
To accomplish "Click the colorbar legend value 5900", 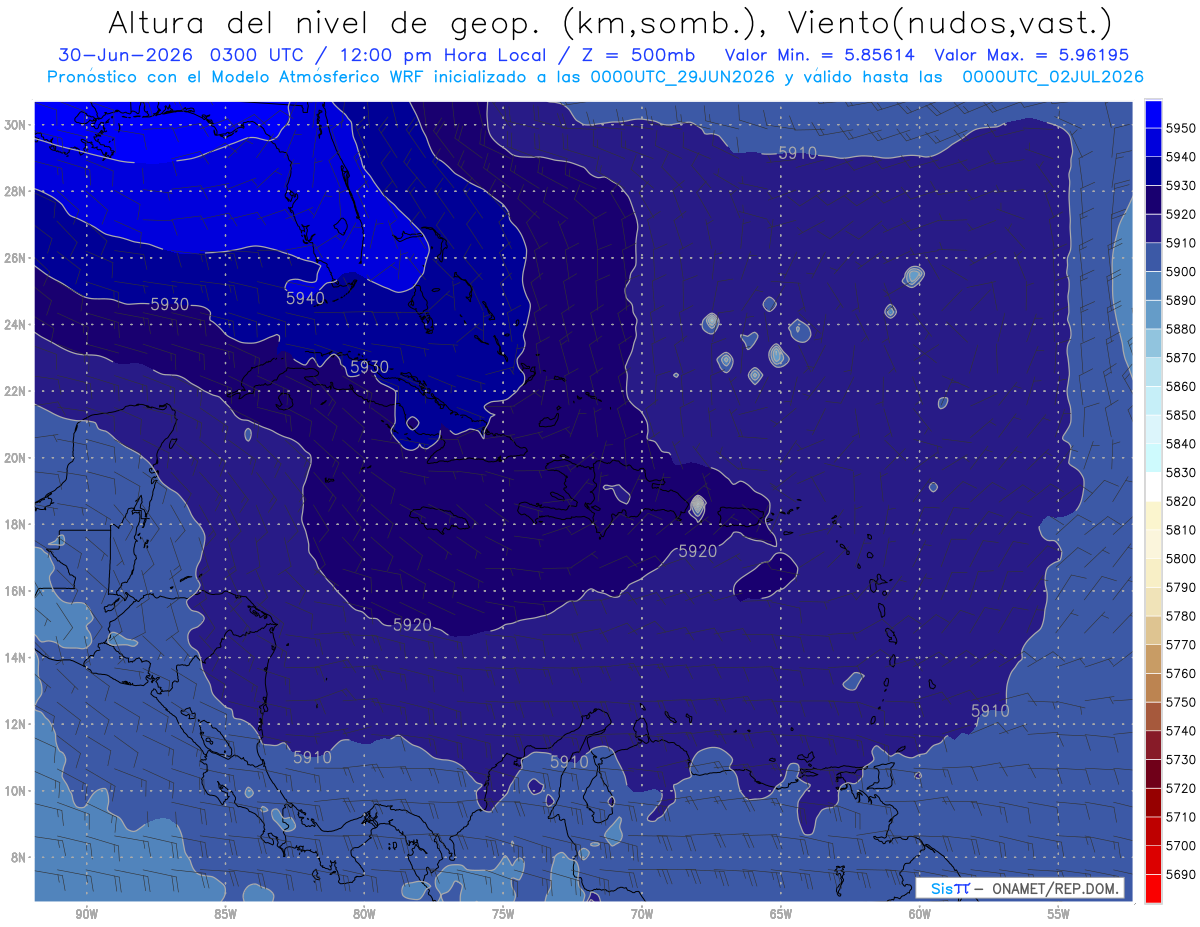I will 1181,271.
